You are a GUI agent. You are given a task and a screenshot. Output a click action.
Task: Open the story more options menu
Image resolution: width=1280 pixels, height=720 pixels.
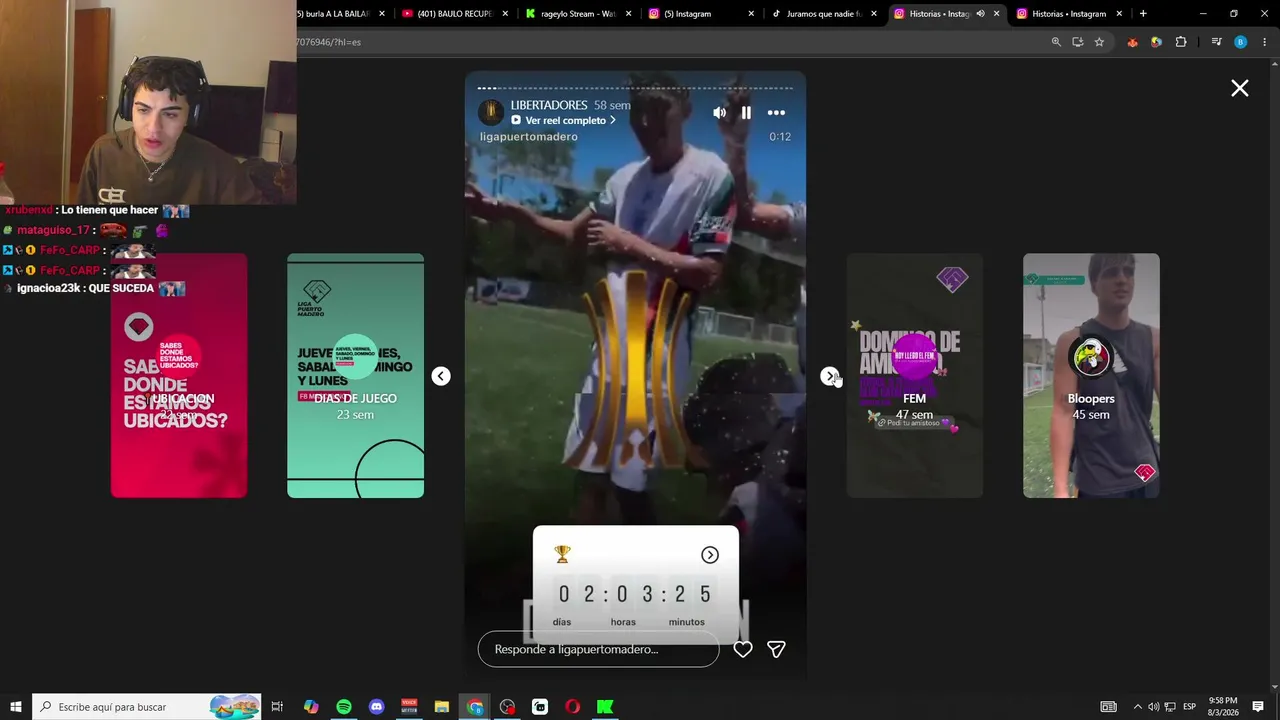pos(776,113)
